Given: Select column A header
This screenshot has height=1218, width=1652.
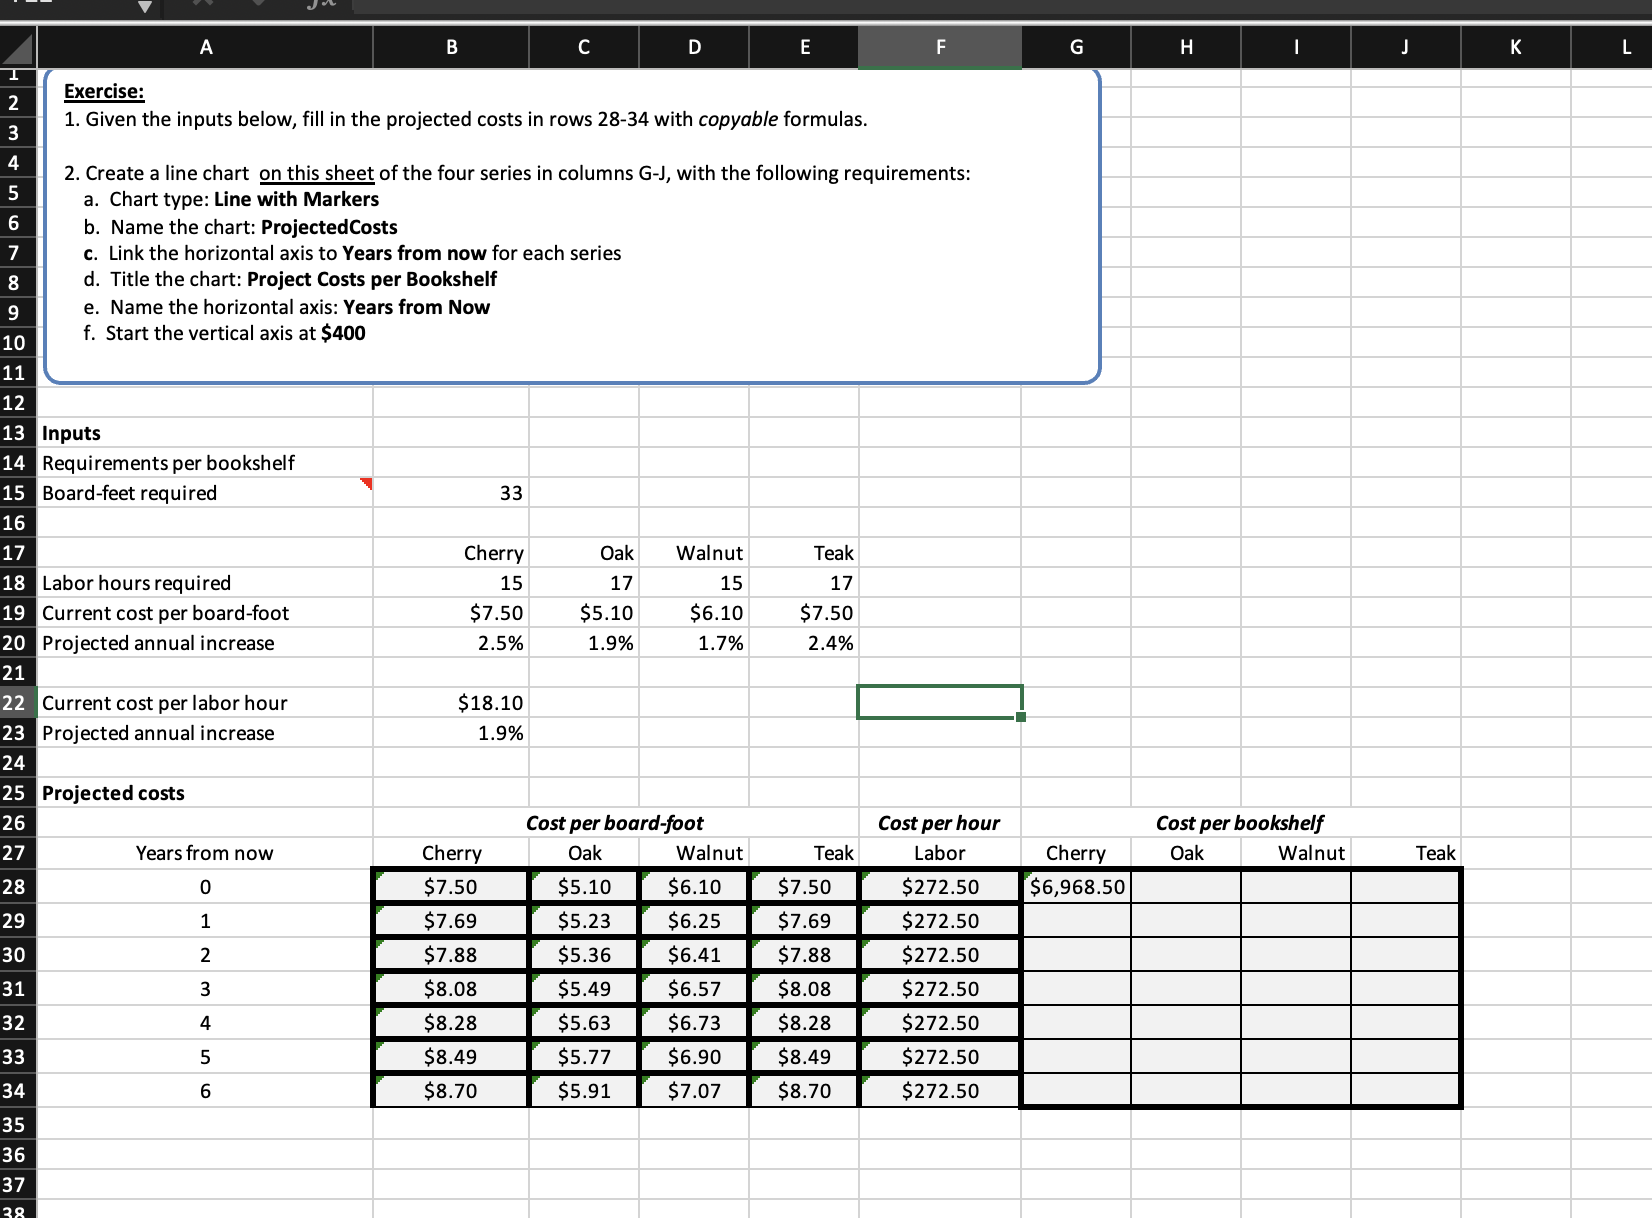Looking at the screenshot, I should (205, 46).
